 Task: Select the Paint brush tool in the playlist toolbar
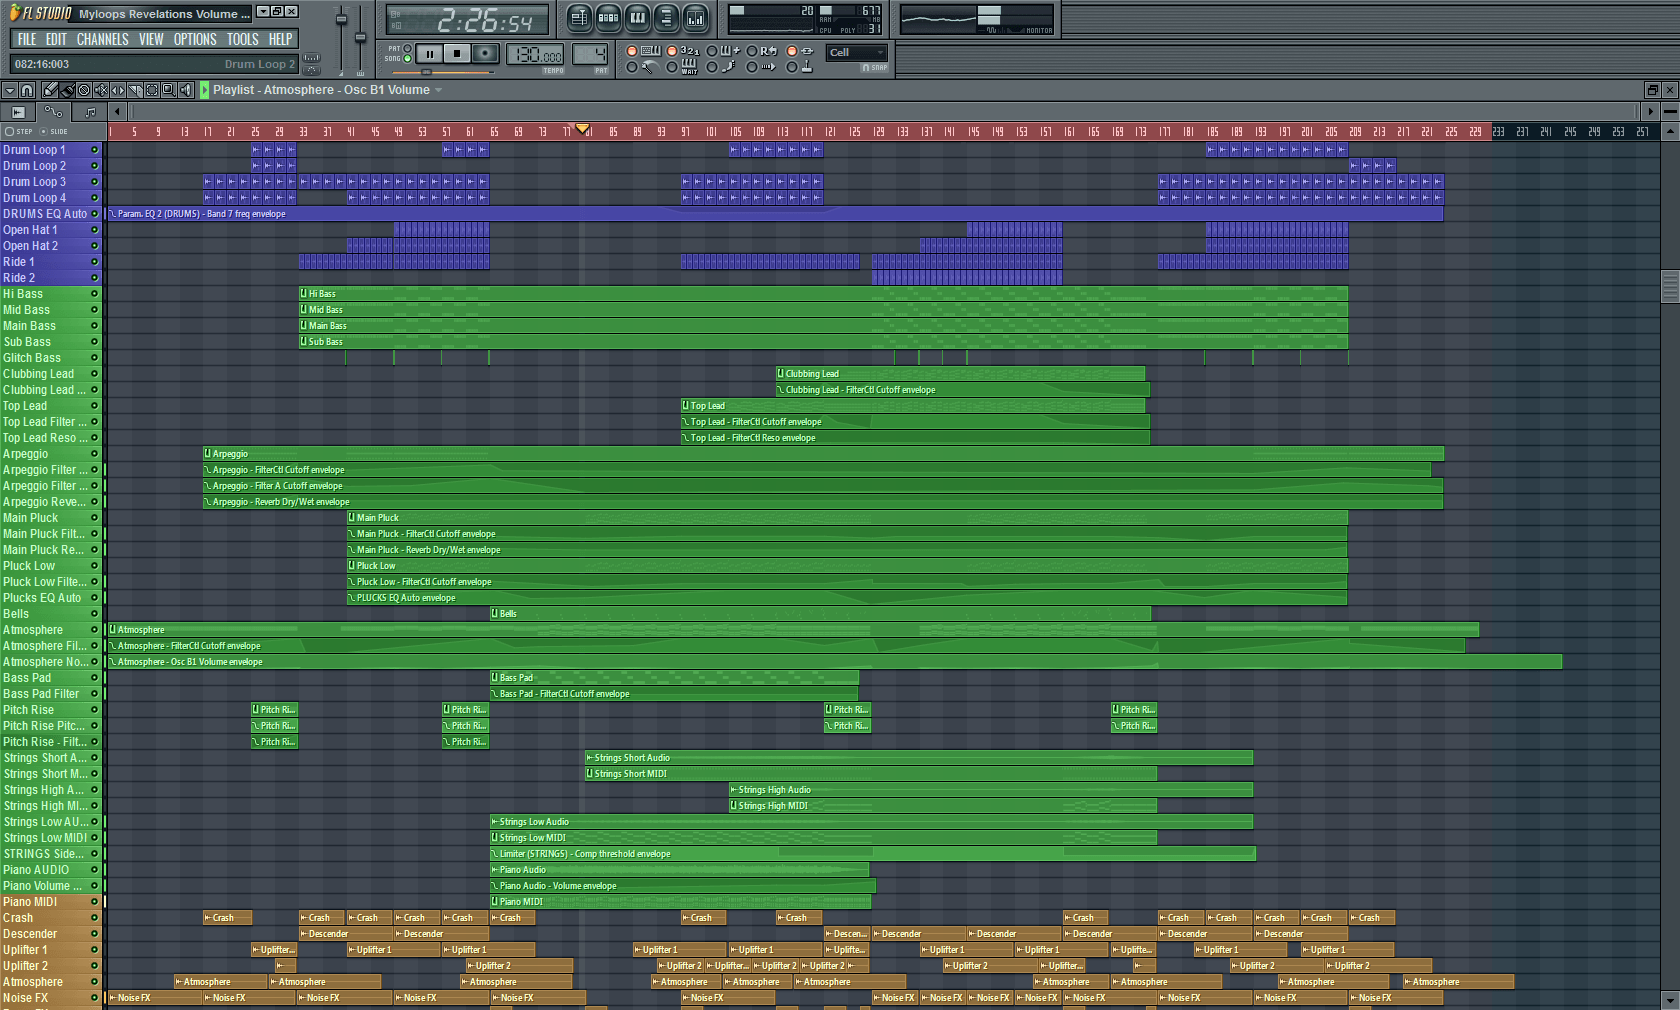point(66,90)
